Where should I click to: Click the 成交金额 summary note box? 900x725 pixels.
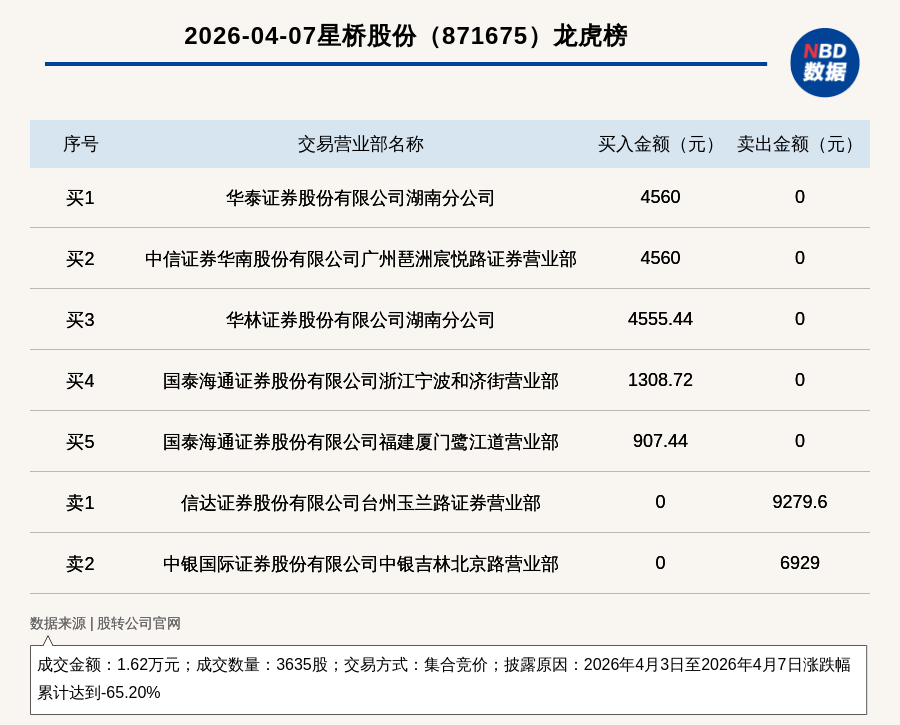448,679
